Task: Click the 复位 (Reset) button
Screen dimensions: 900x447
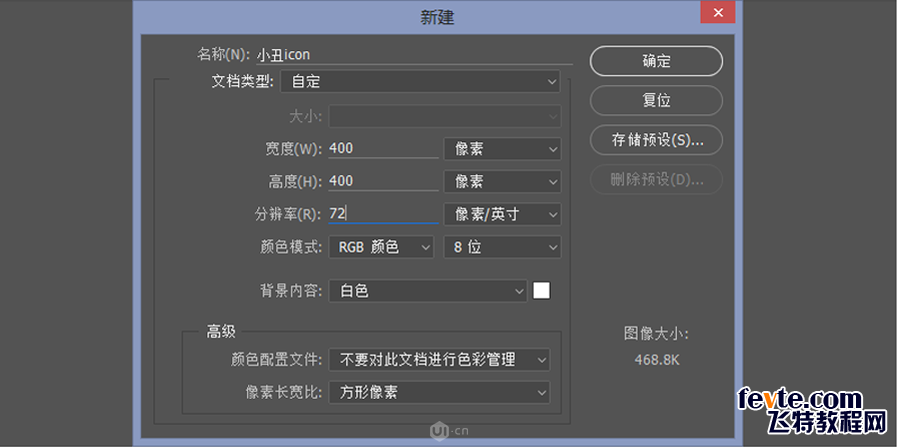Action: click(x=656, y=100)
